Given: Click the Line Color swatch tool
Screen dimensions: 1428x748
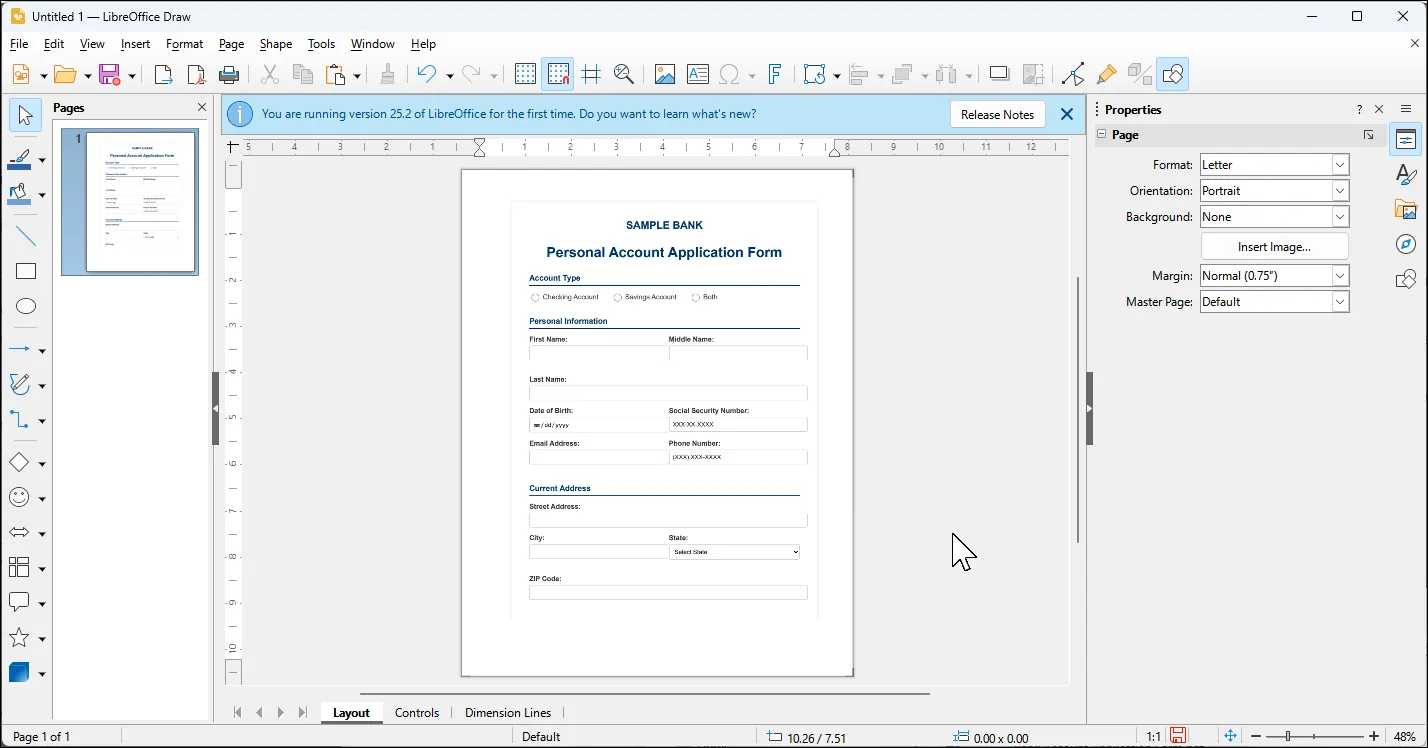Looking at the screenshot, I should [20, 159].
